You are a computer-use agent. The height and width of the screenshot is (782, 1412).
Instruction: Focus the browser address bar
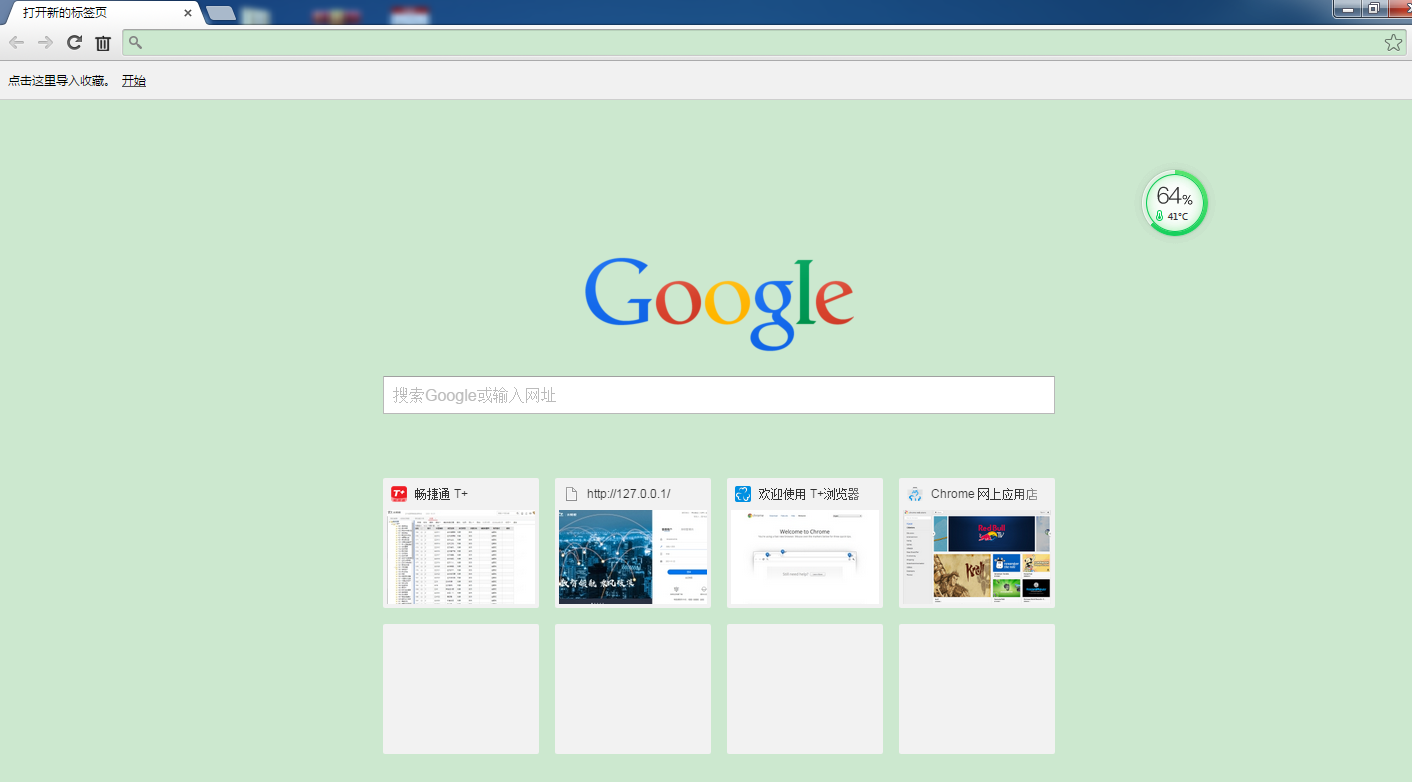coord(765,42)
